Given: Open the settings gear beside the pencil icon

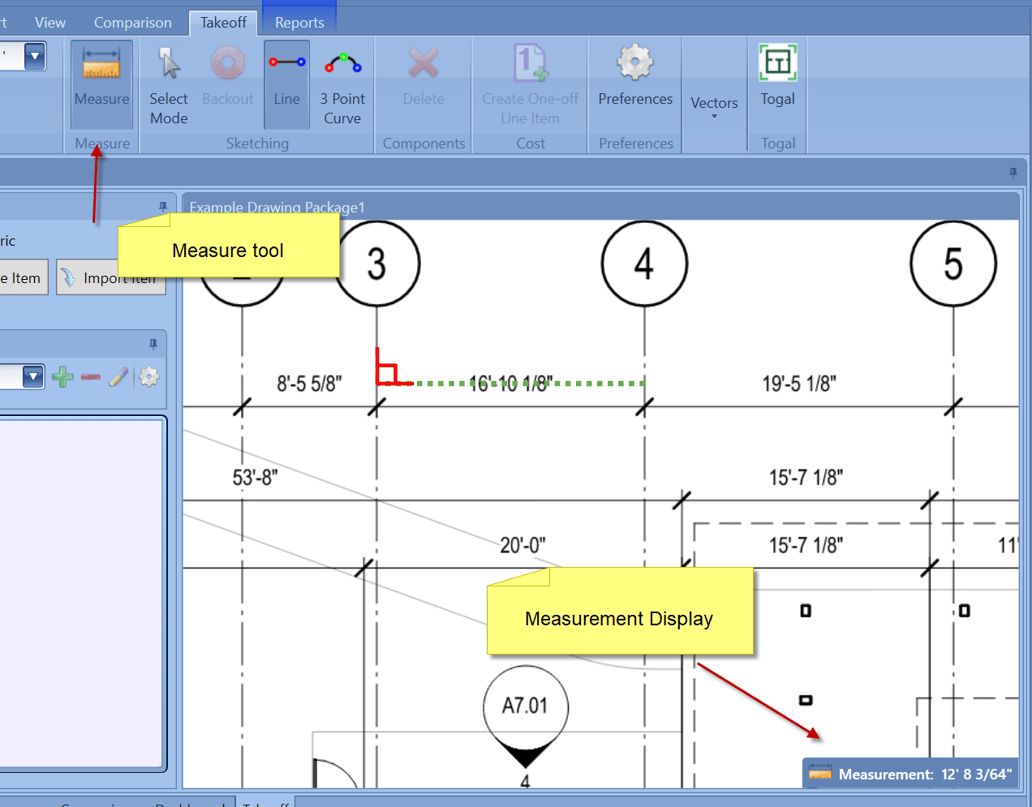Looking at the screenshot, I should tap(148, 377).
